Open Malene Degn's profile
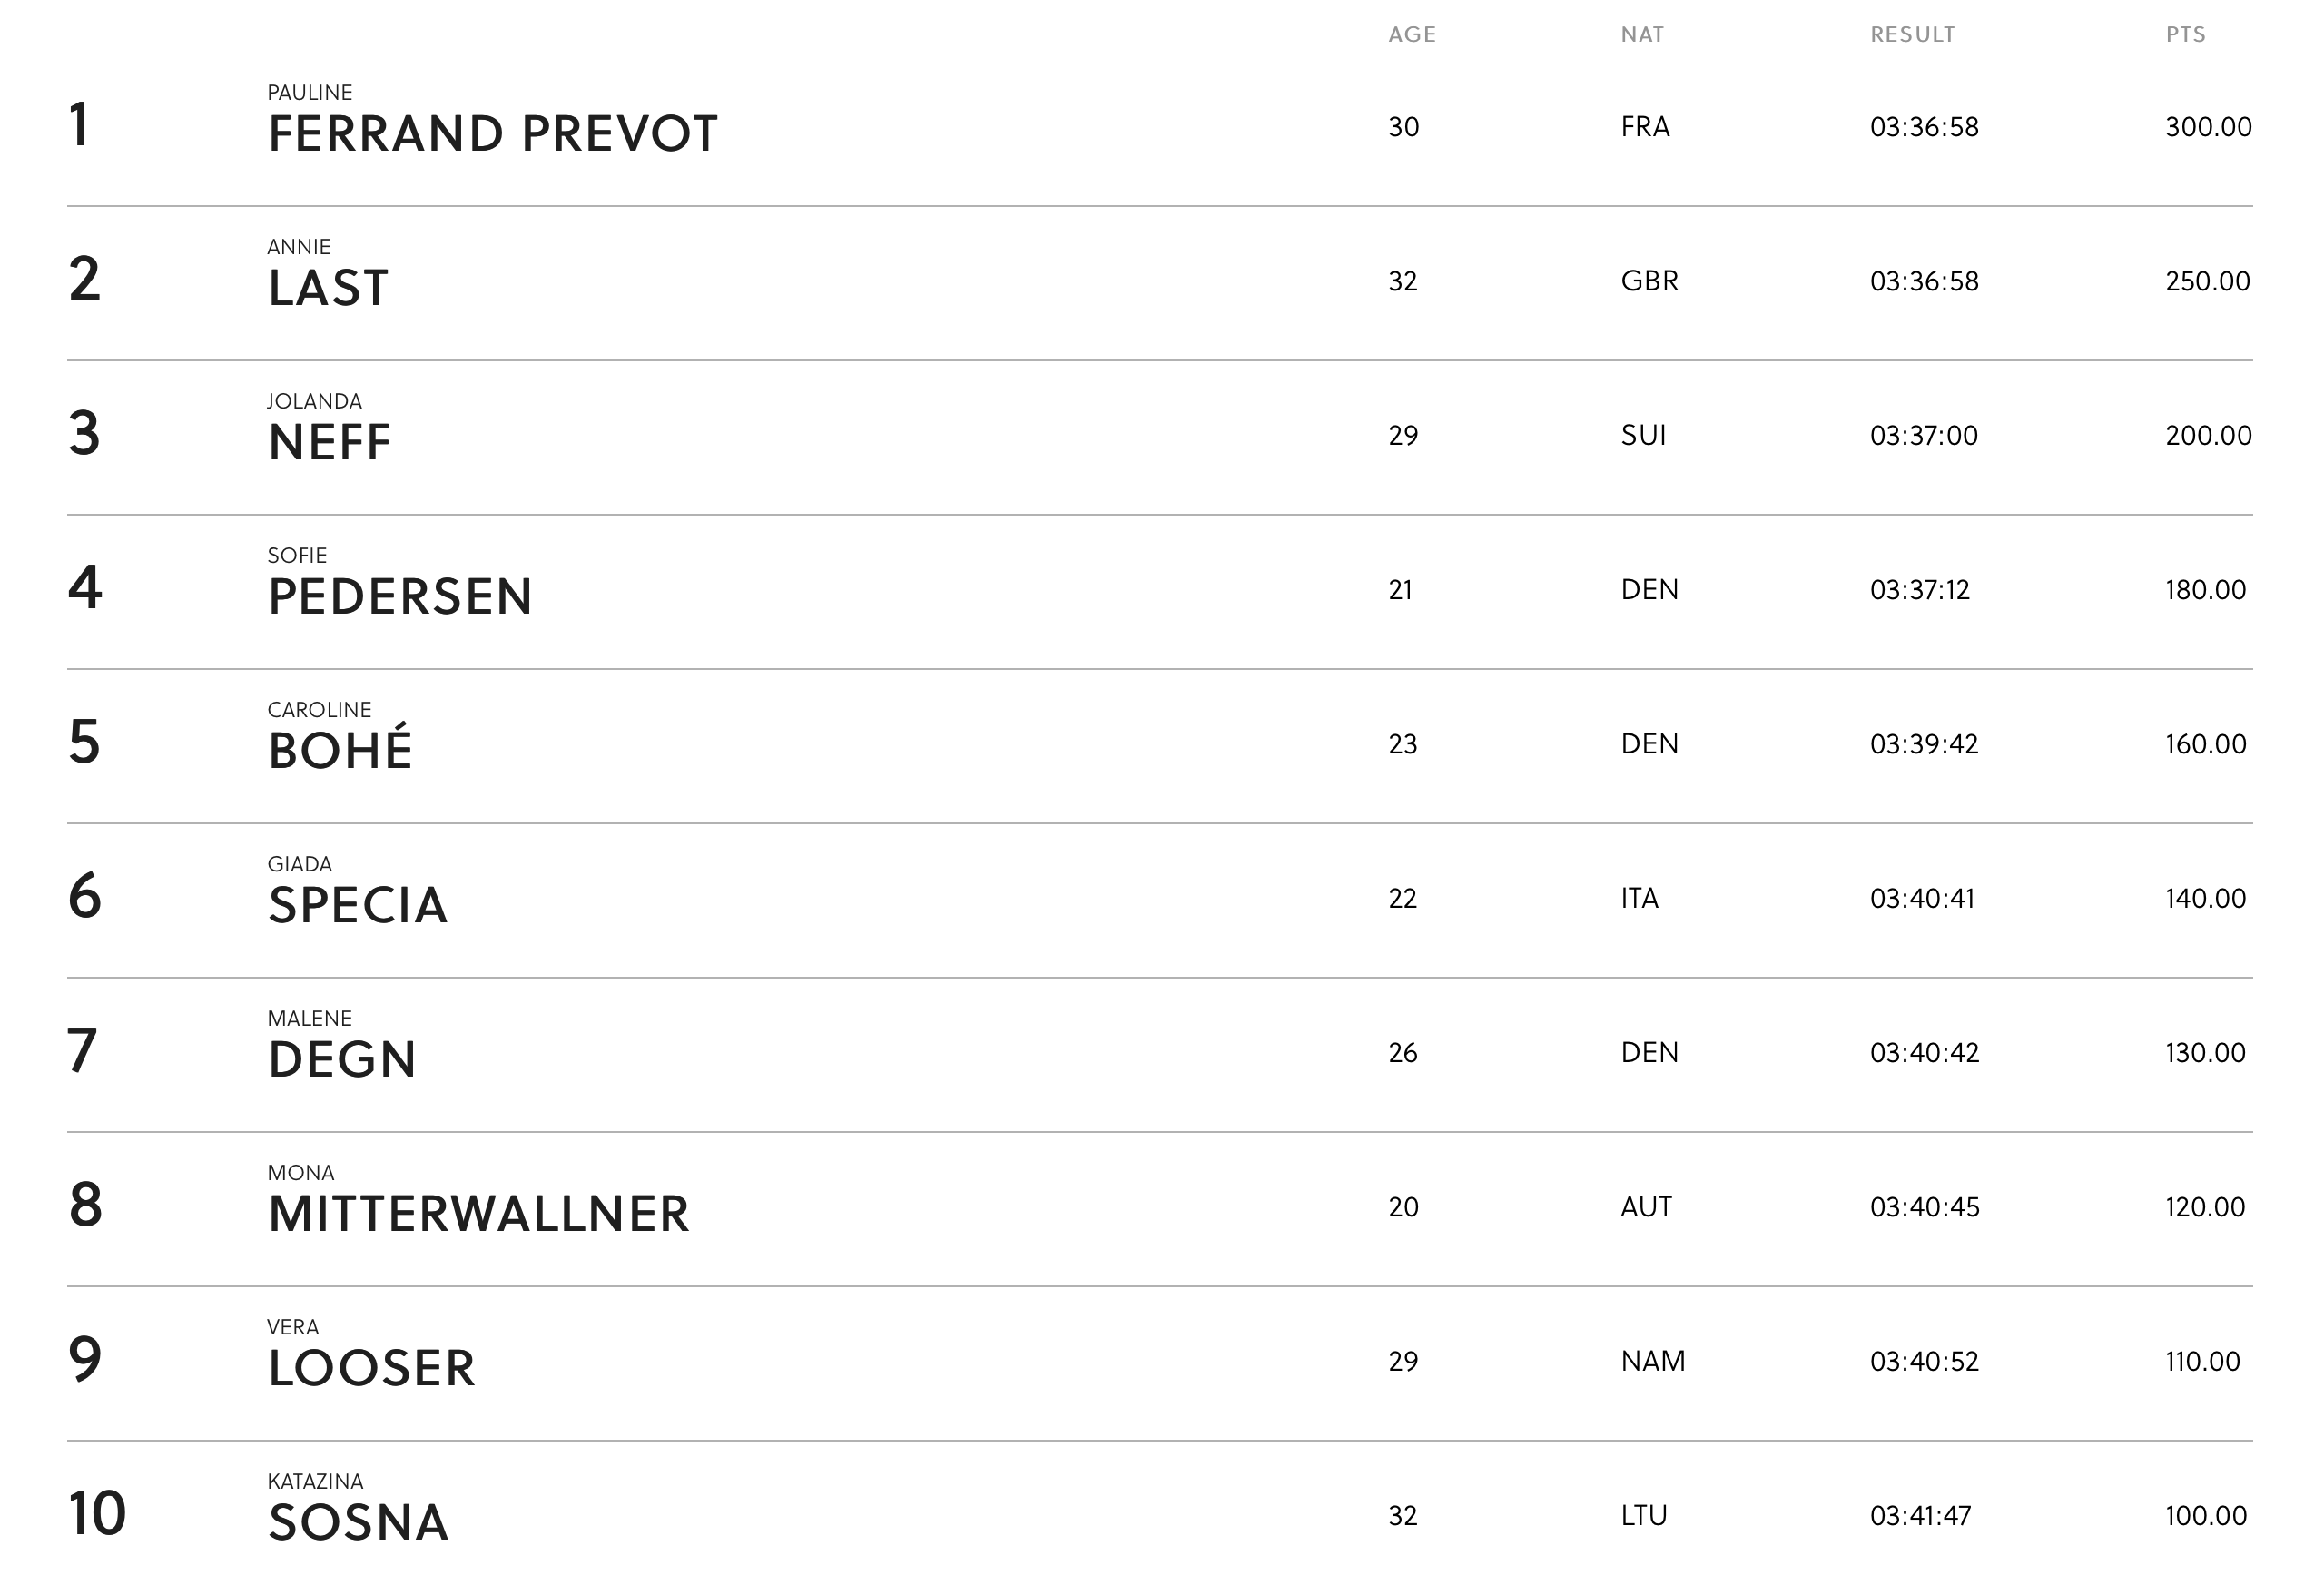The image size is (2324, 1585). pos(342,1059)
